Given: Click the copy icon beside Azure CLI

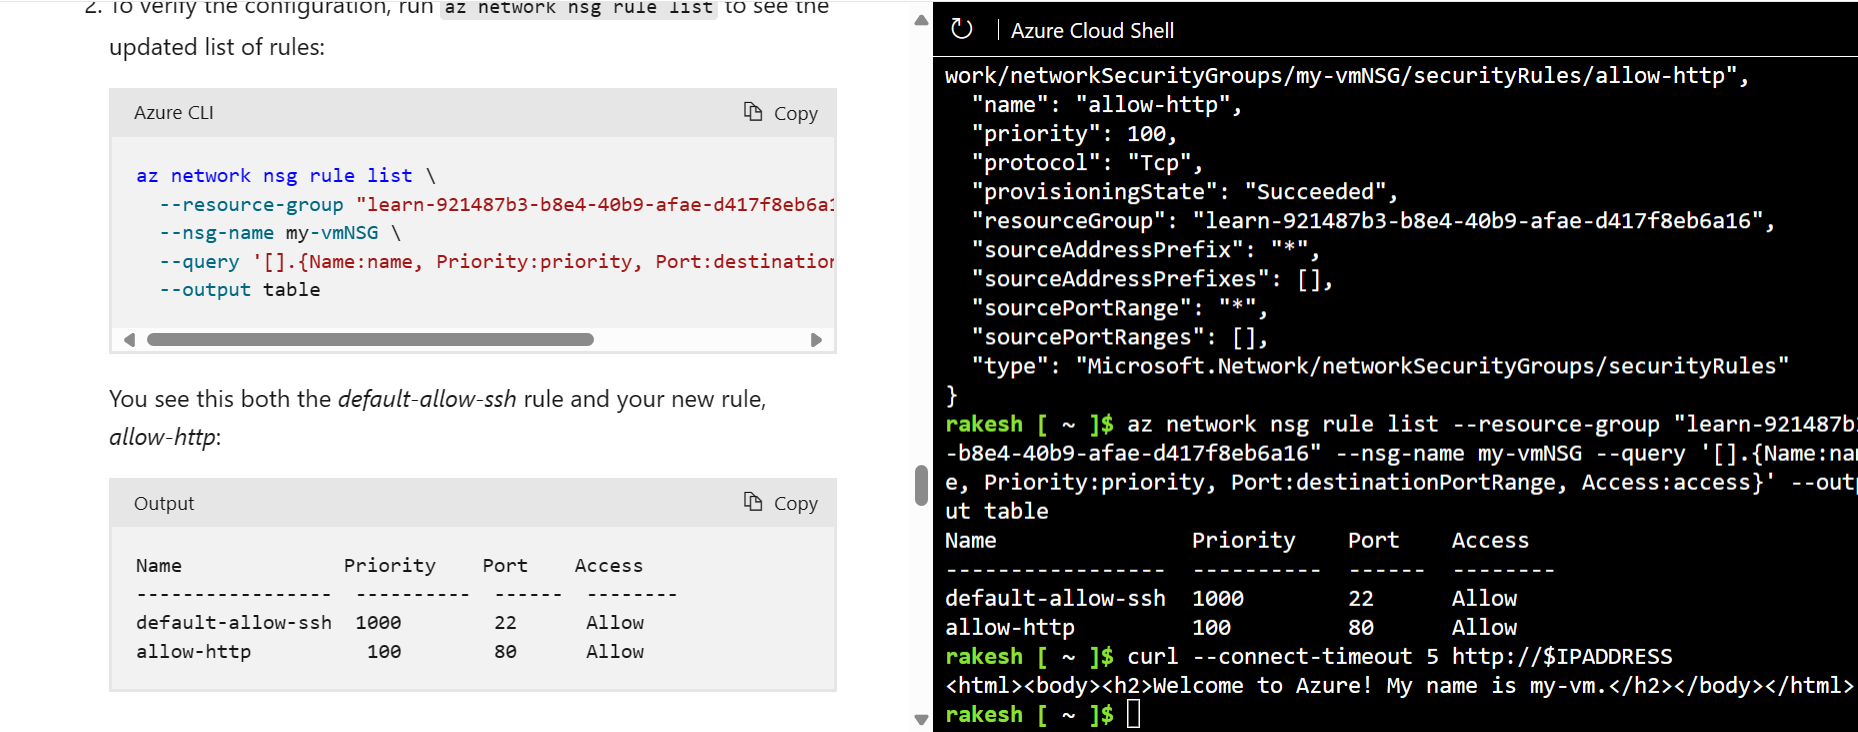Looking at the screenshot, I should click(x=753, y=112).
